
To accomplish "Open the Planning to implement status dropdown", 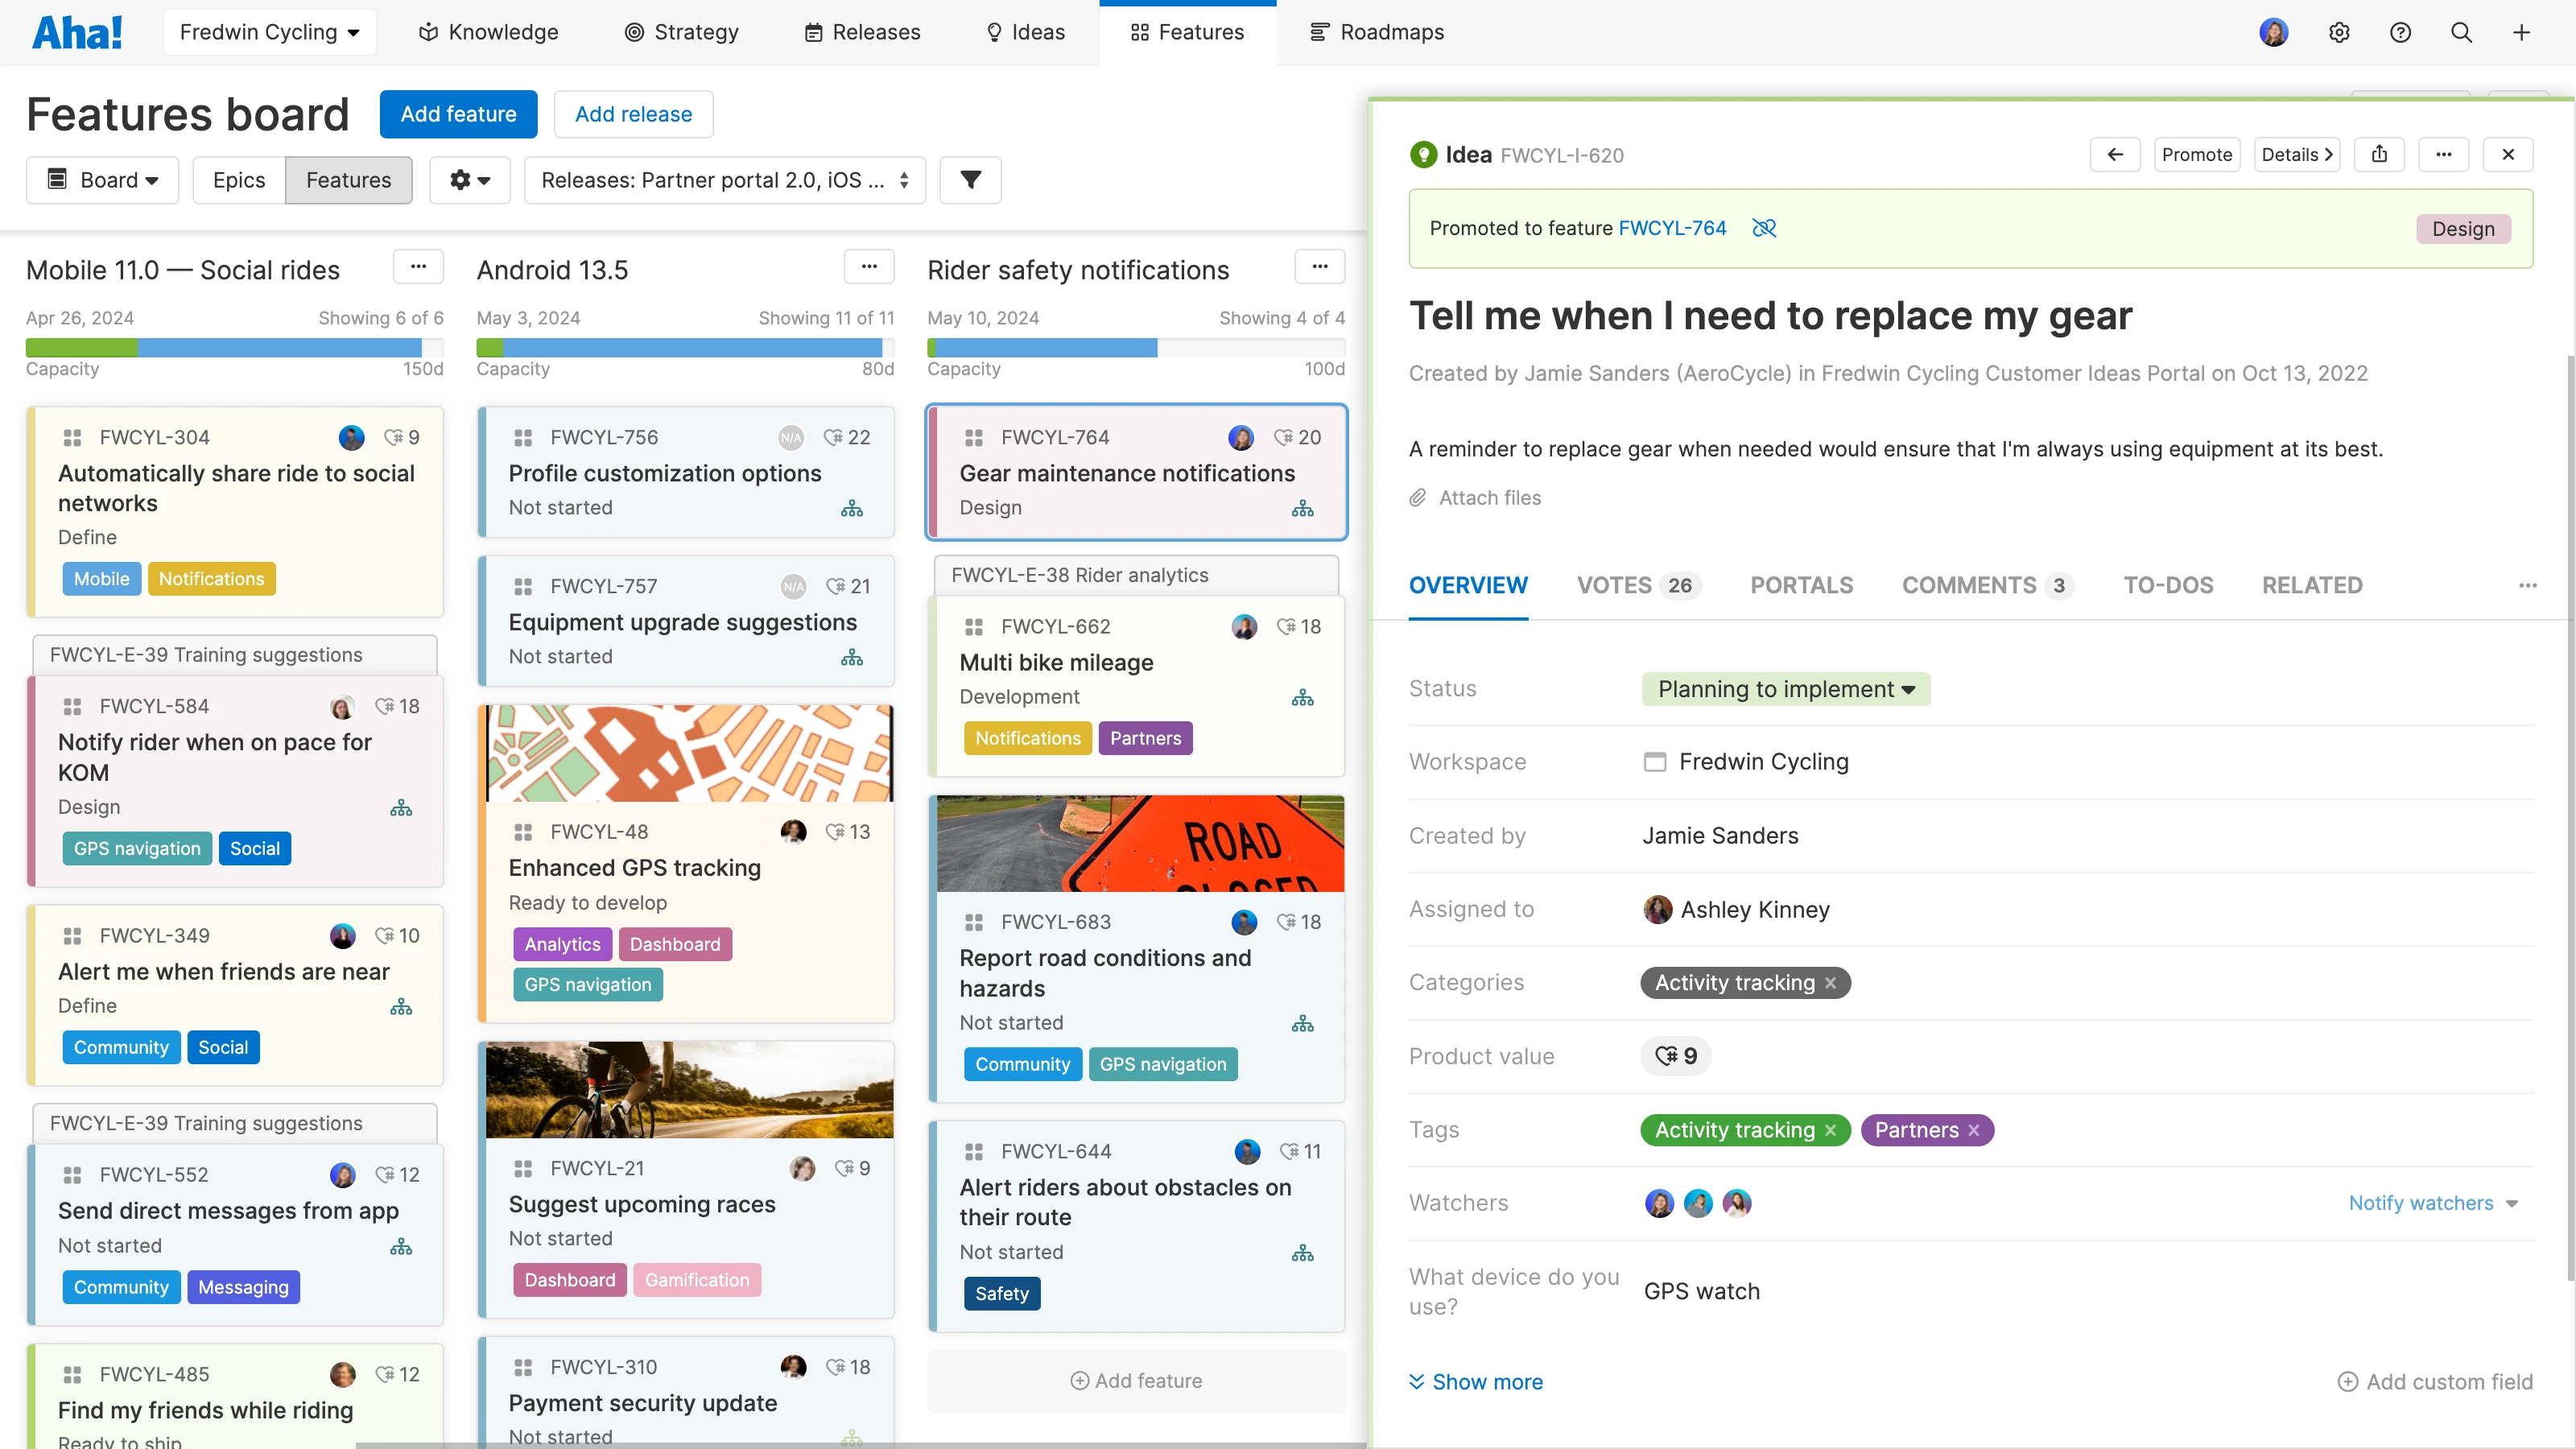I will (1785, 689).
